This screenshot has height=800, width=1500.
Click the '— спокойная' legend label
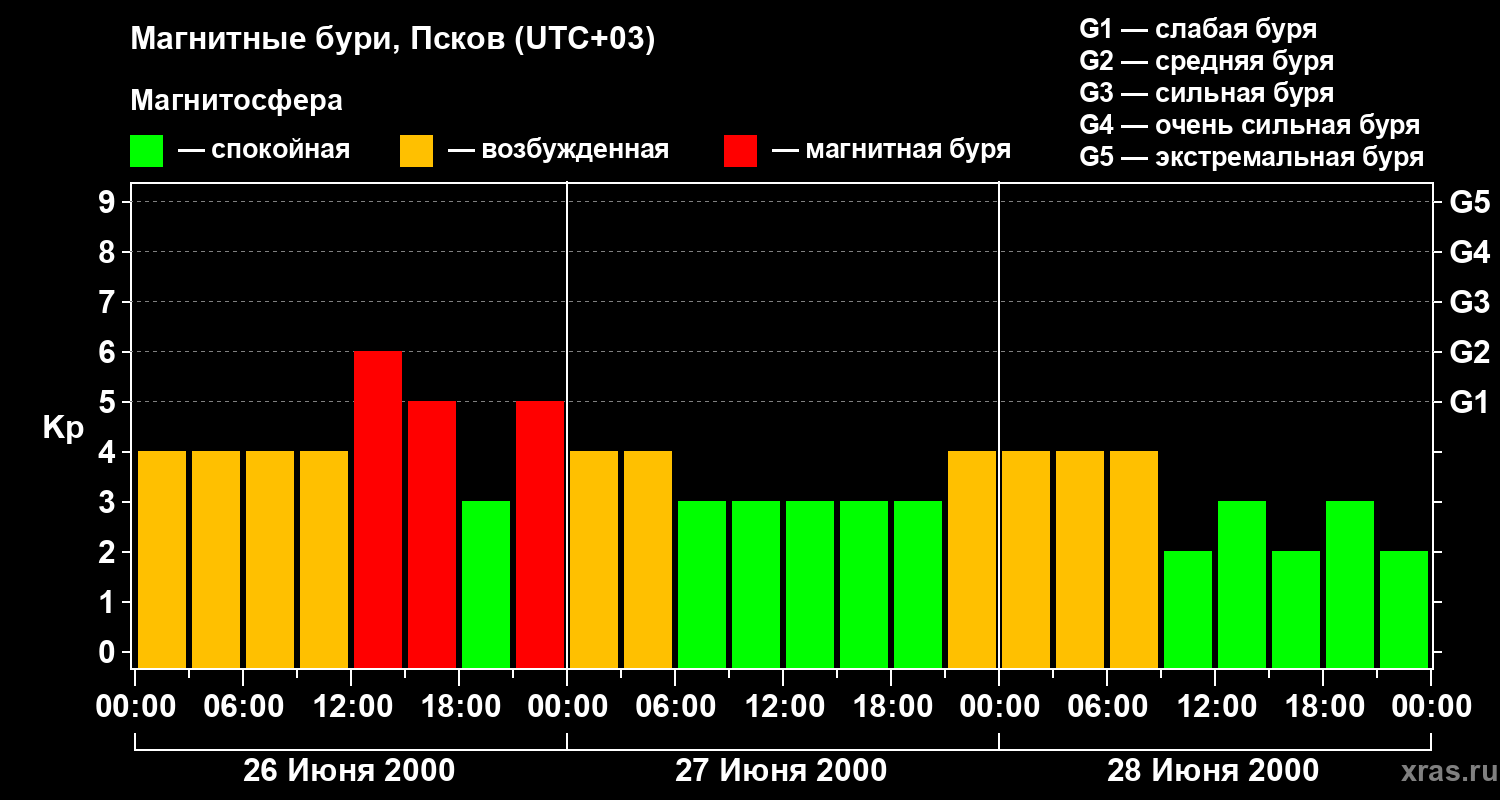click(x=264, y=150)
